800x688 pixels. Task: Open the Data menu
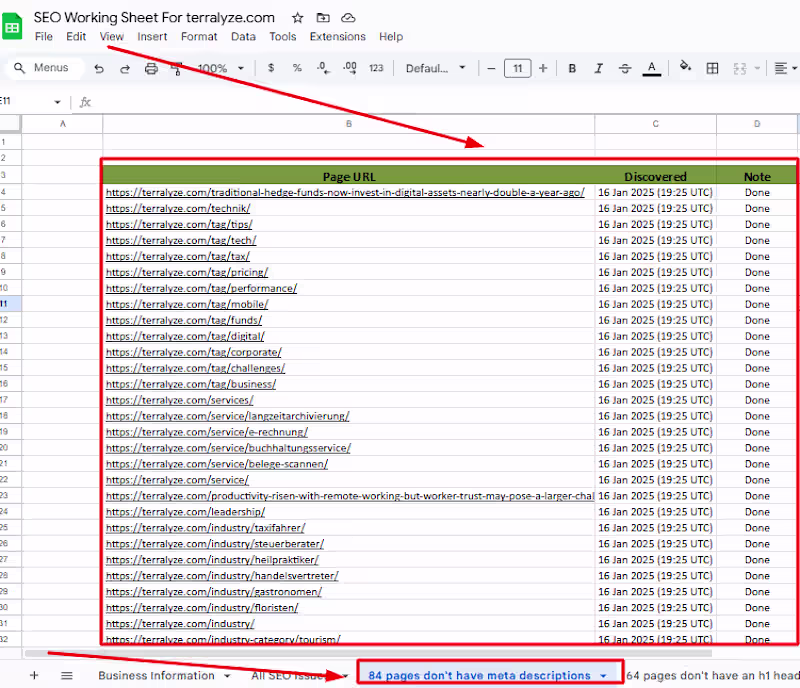[x=243, y=37]
